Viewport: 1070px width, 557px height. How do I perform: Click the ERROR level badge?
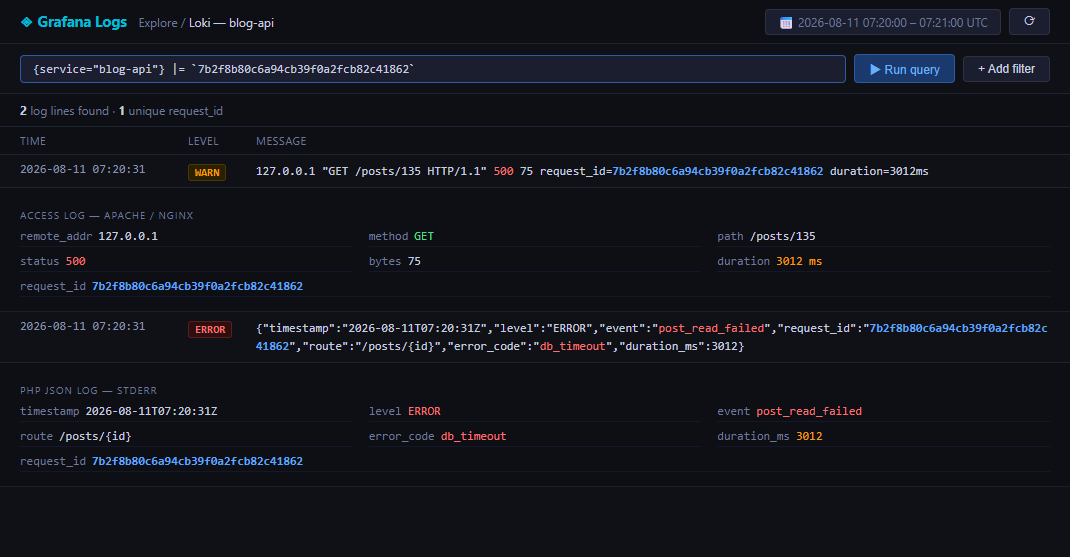(x=210, y=330)
